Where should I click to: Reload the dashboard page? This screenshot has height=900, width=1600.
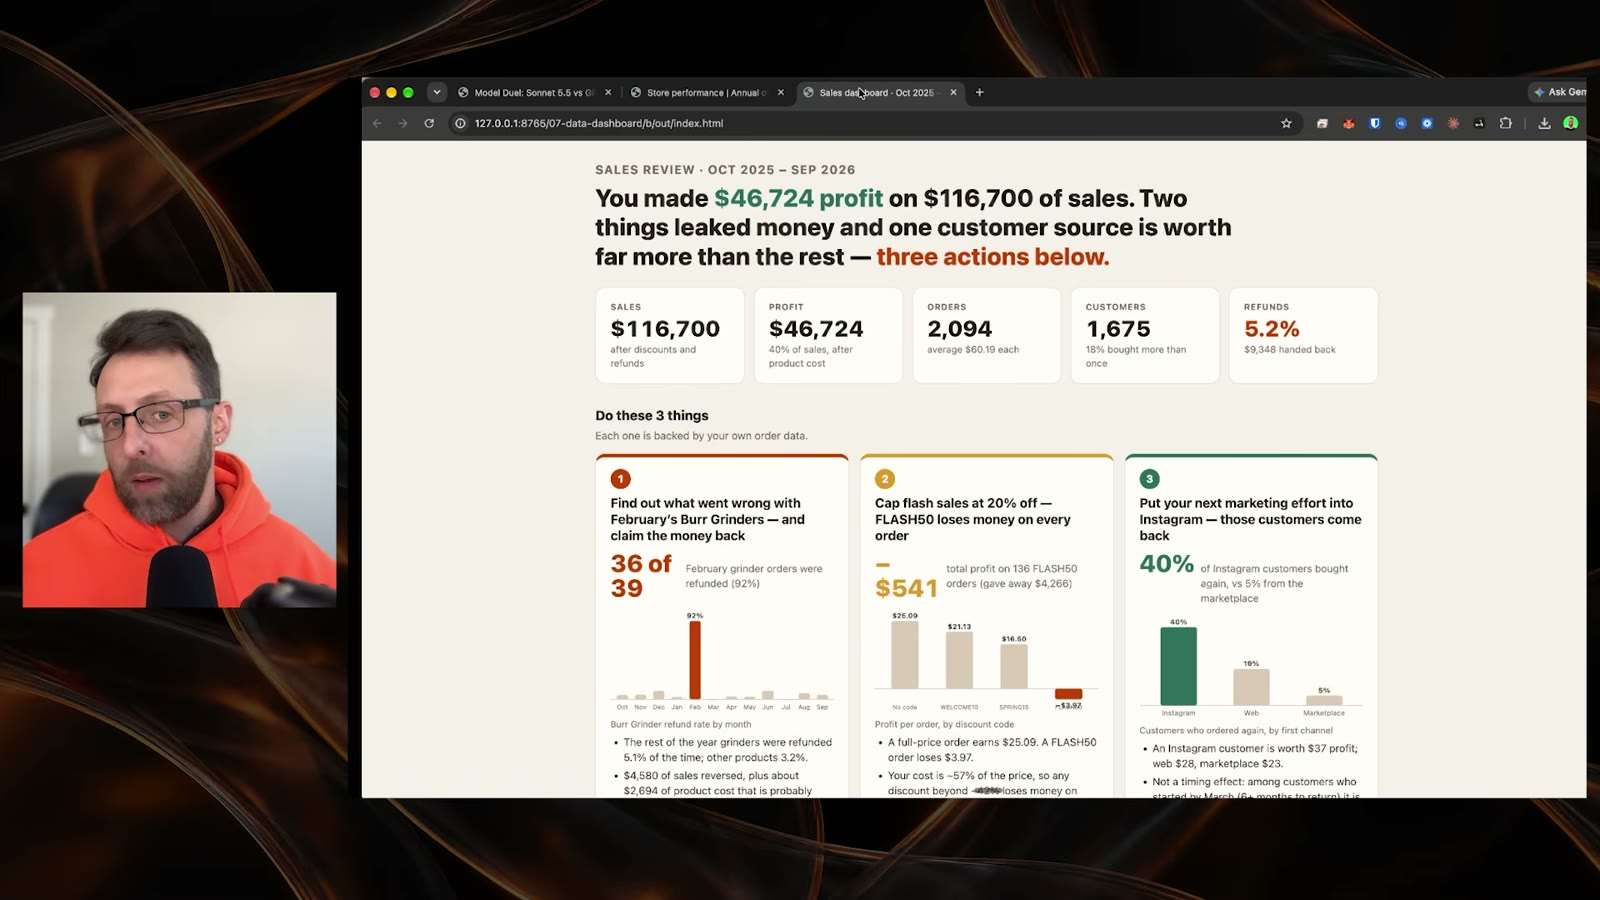(x=429, y=123)
